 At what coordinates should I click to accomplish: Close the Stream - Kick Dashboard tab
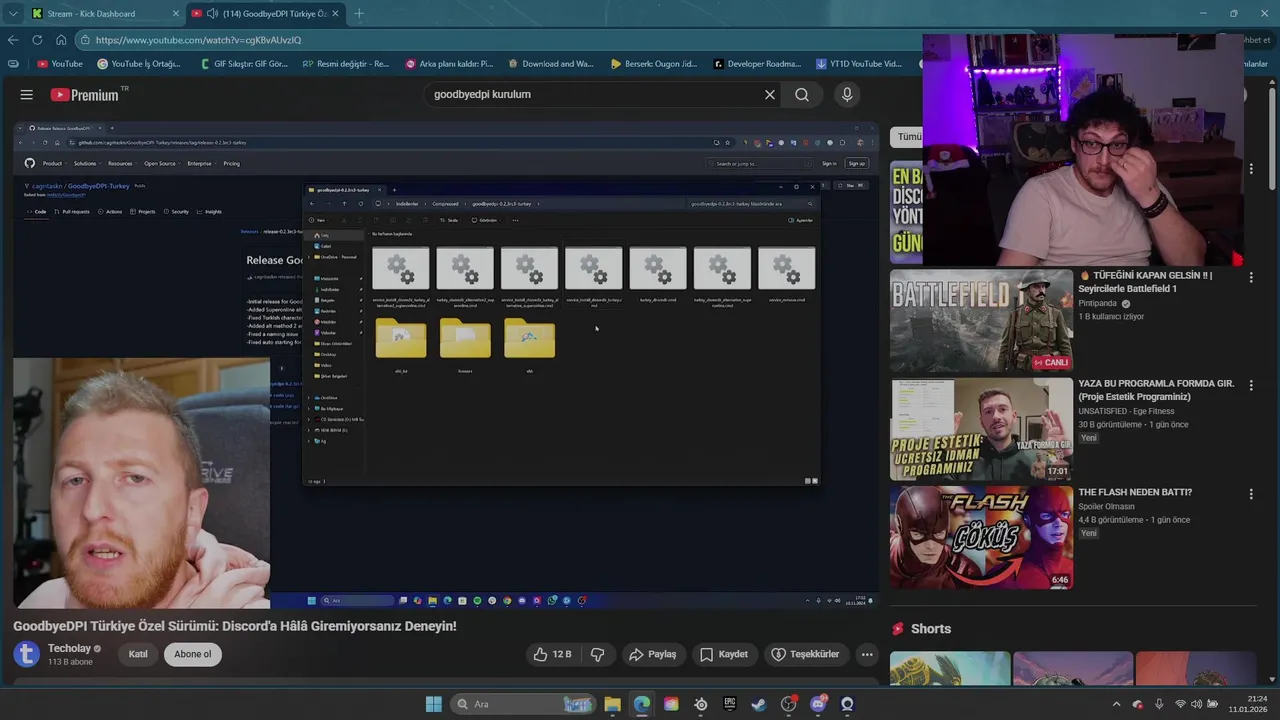coord(176,13)
